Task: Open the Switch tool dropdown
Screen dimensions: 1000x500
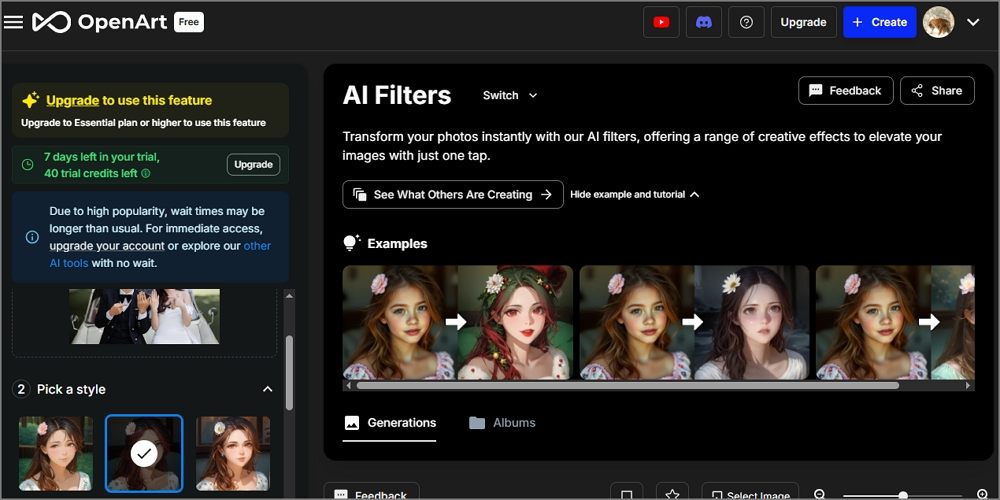Action: click(x=510, y=95)
